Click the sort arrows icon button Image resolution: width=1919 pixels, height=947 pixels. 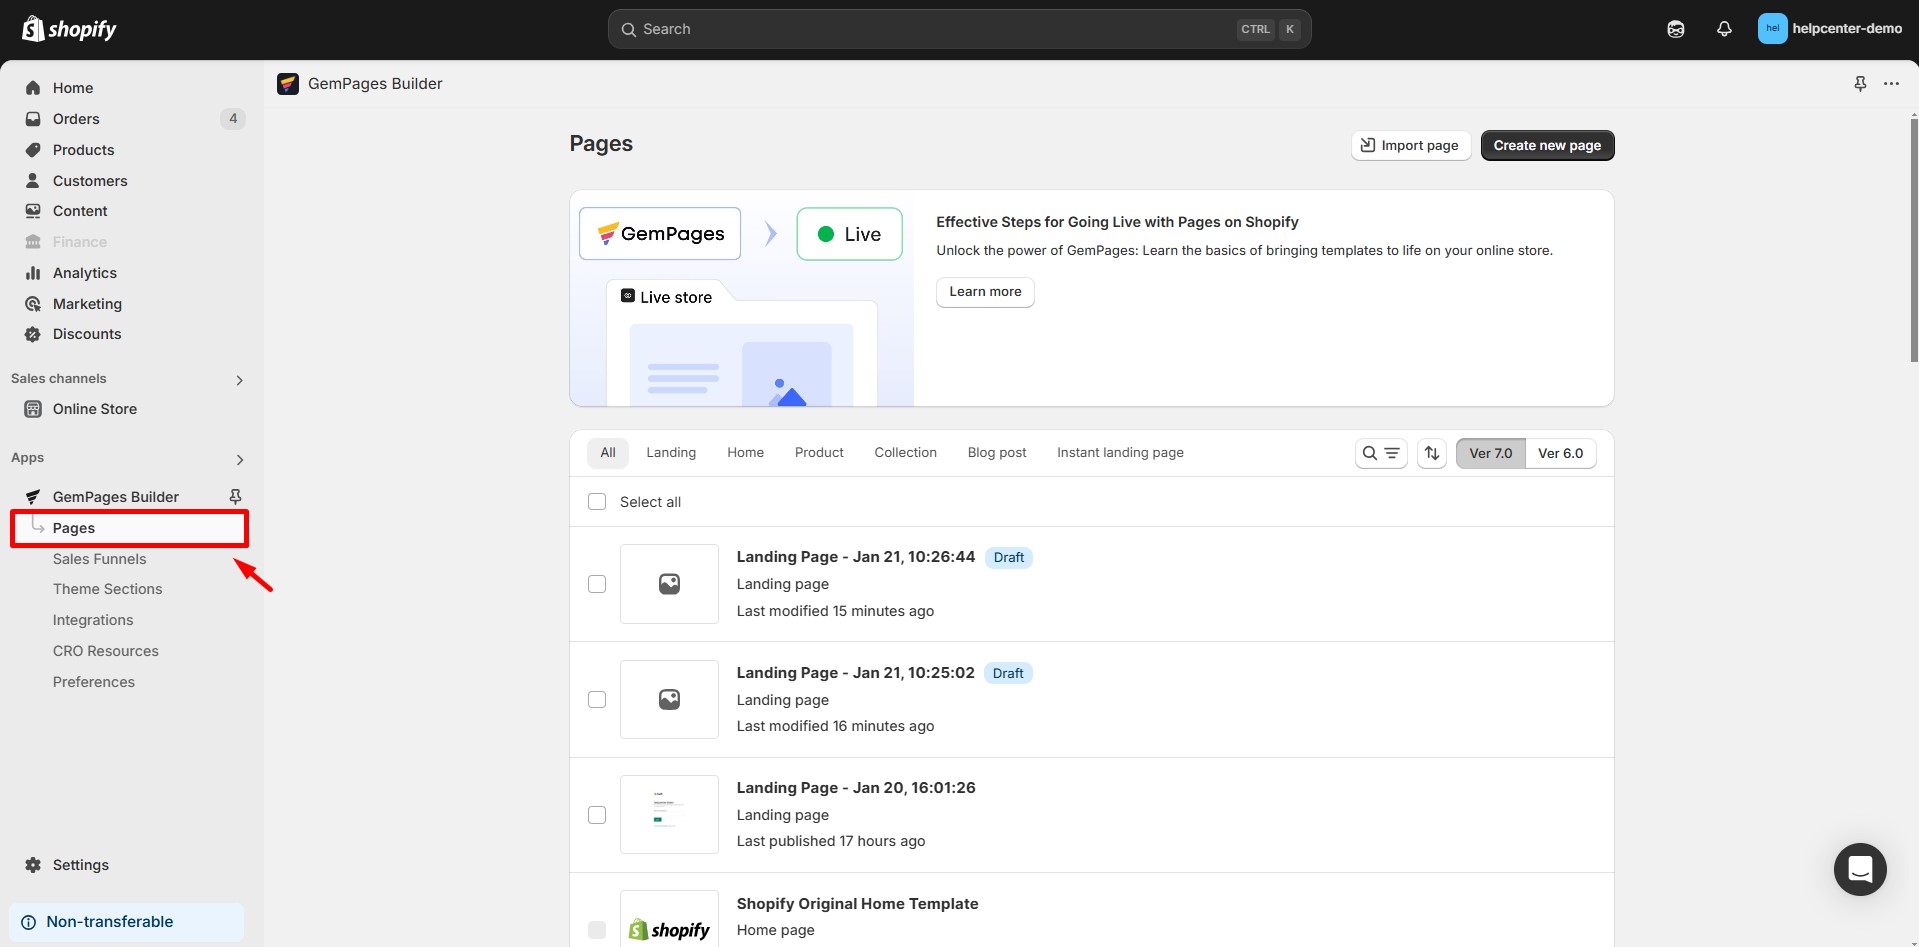coord(1432,453)
